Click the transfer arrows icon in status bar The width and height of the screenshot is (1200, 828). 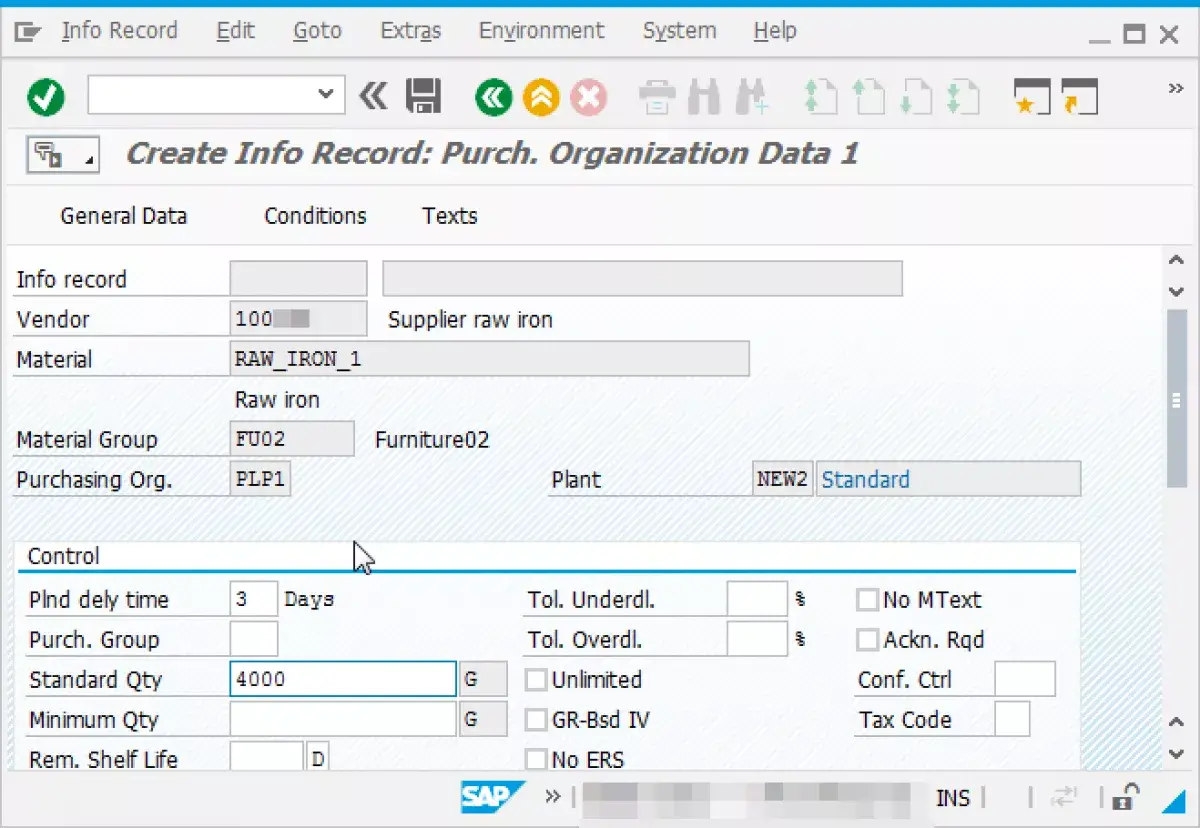(x=1064, y=797)
